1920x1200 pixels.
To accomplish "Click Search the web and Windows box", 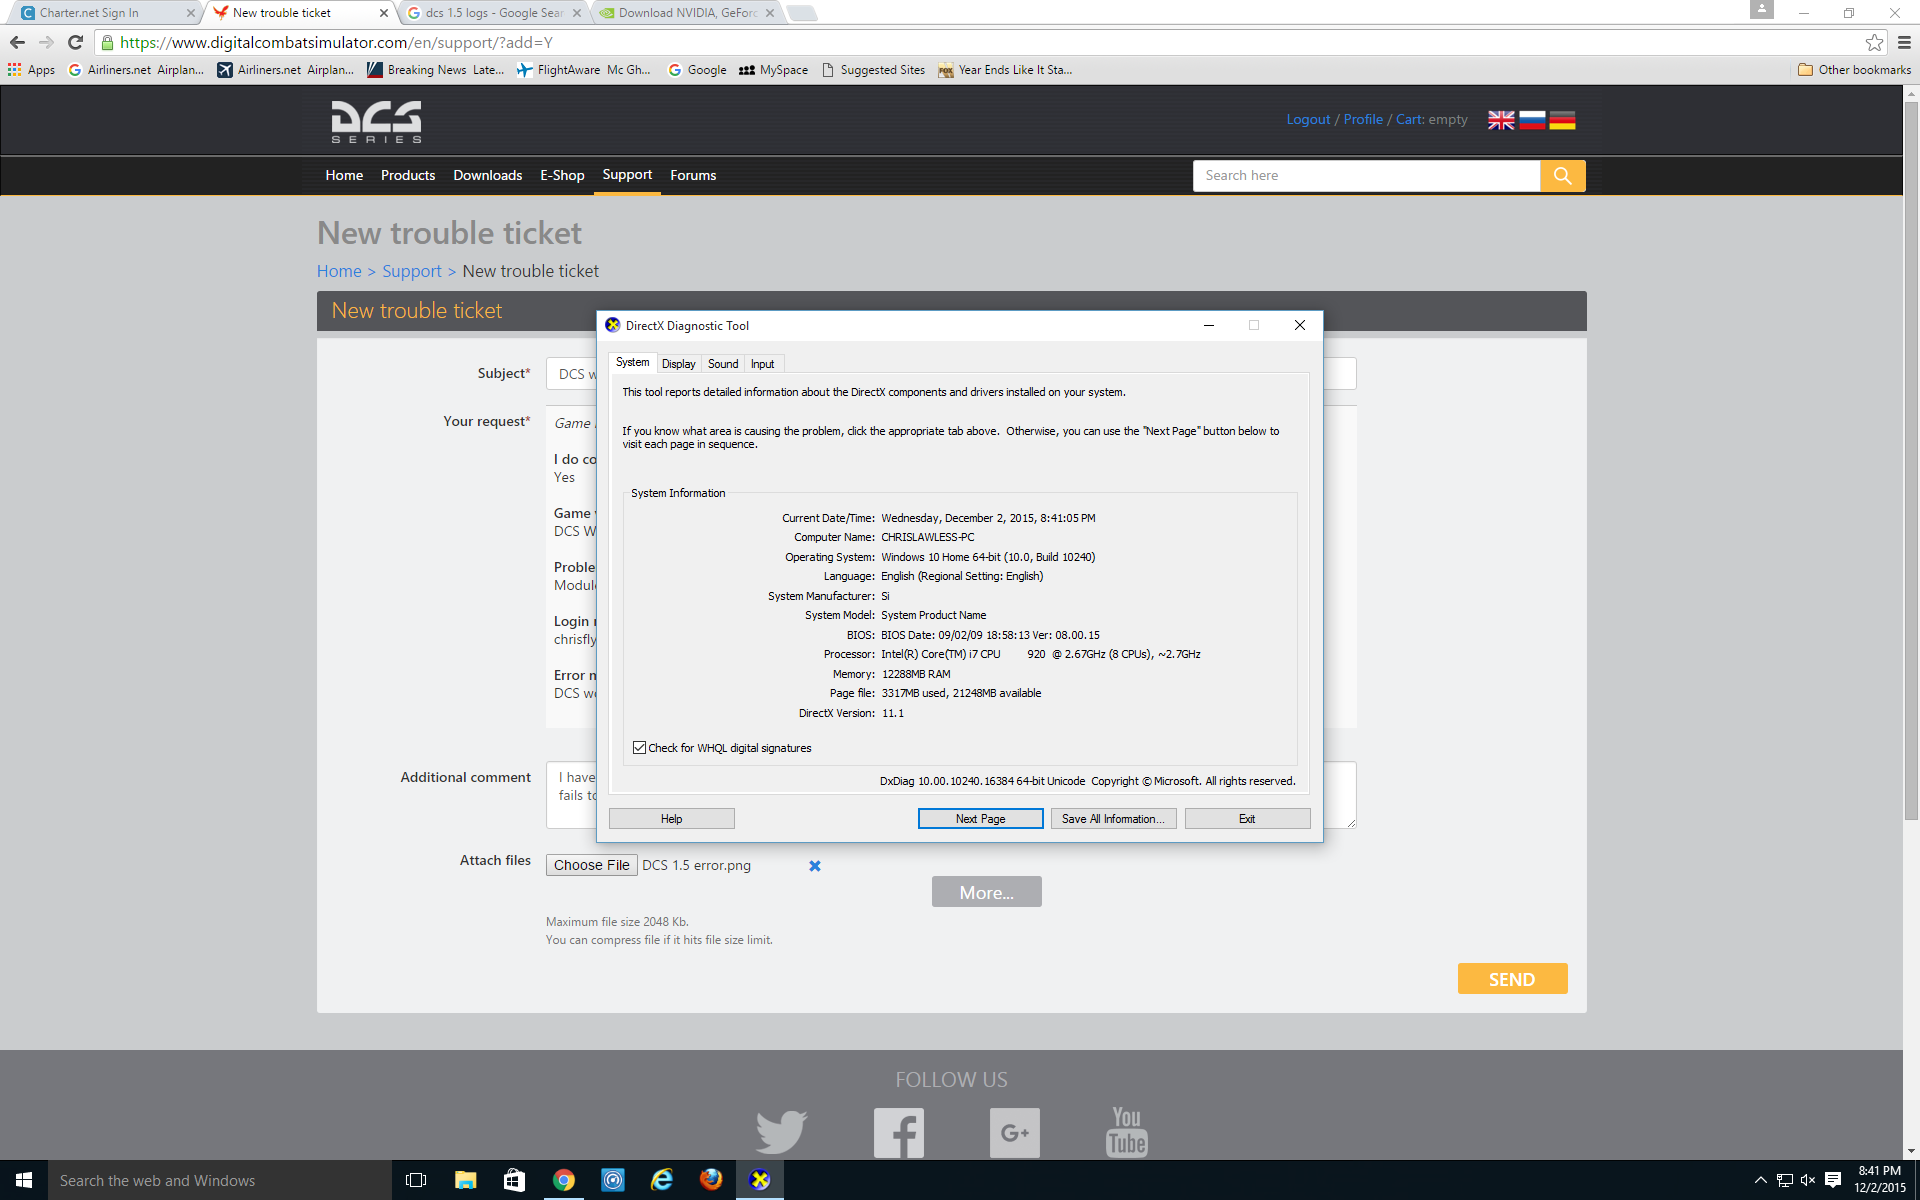I will pyautogui.click(x=220, y=1180).
